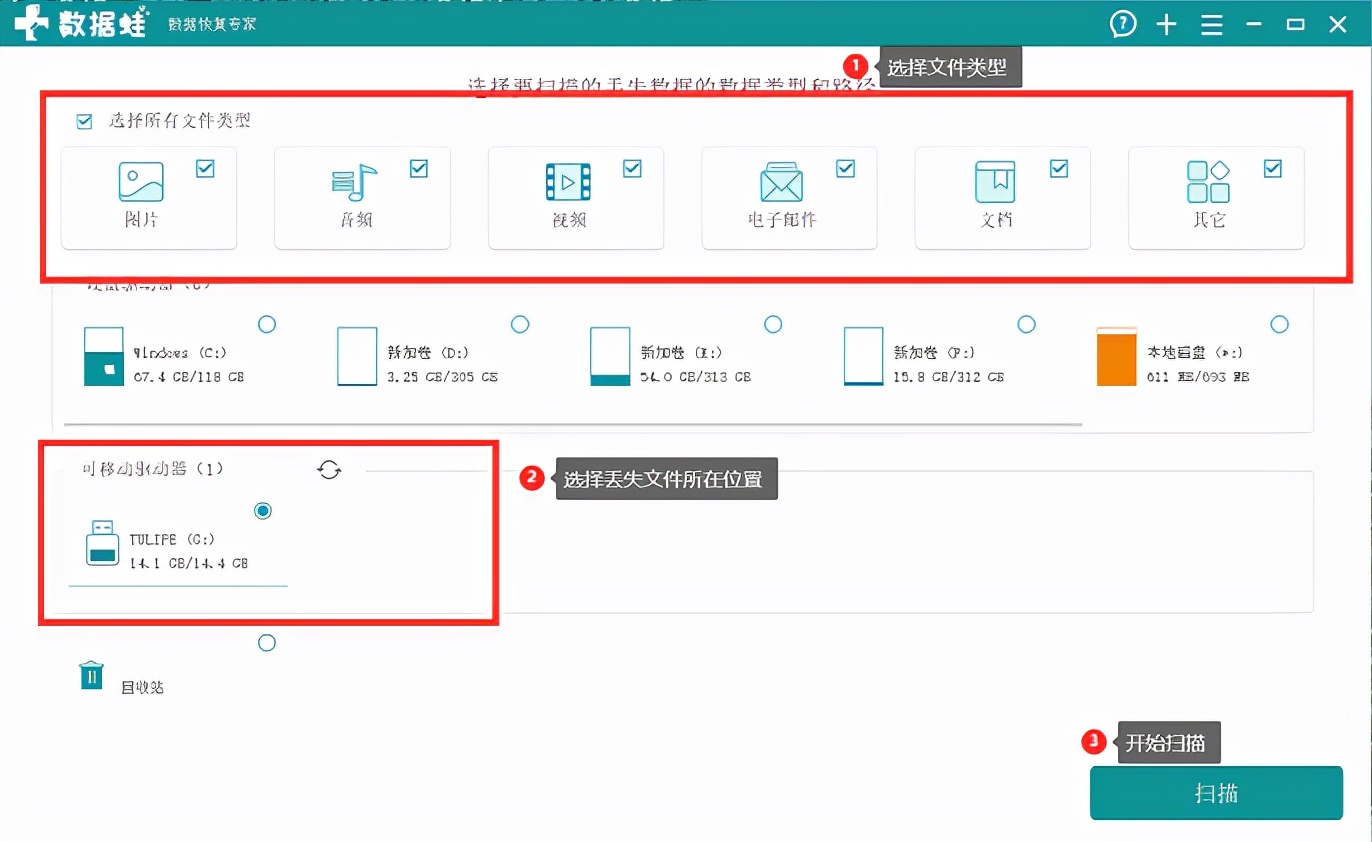This screenshot has width=1372, height=842.
Task: Select the 新加卷 (D:) radio button
Action: (519, 324)
